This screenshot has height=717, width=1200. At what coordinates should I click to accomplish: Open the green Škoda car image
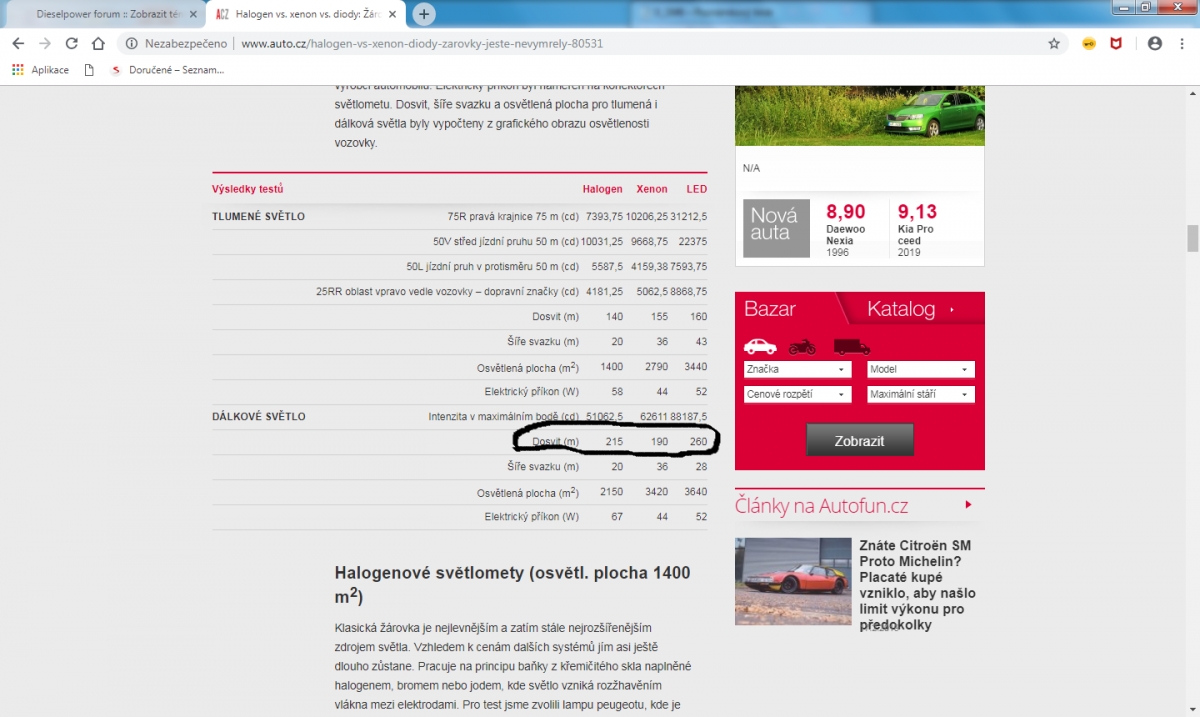[860, 116]
